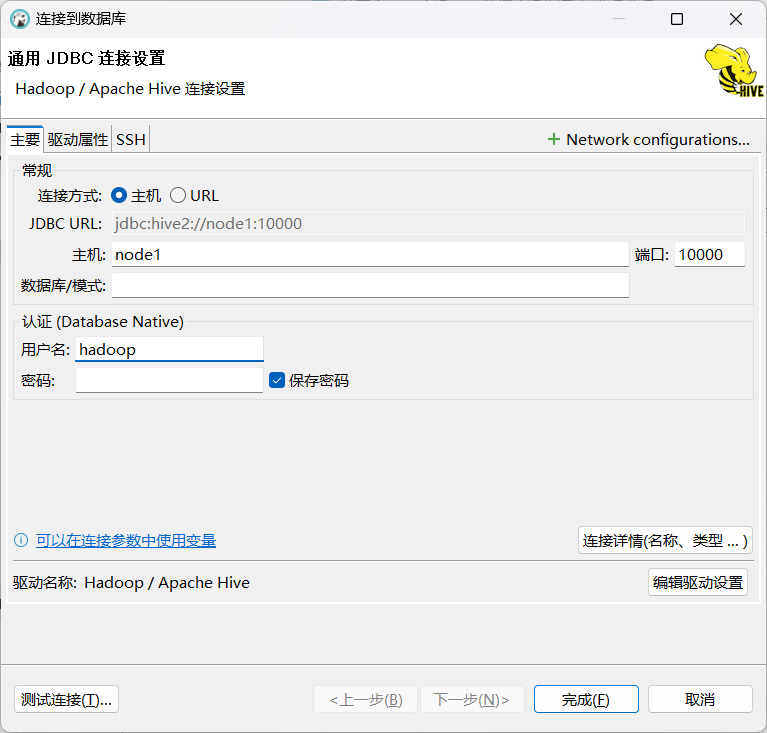Click 测试连接(T) button
The width and height of the screenshot is (767, 733).
[67, 699]
